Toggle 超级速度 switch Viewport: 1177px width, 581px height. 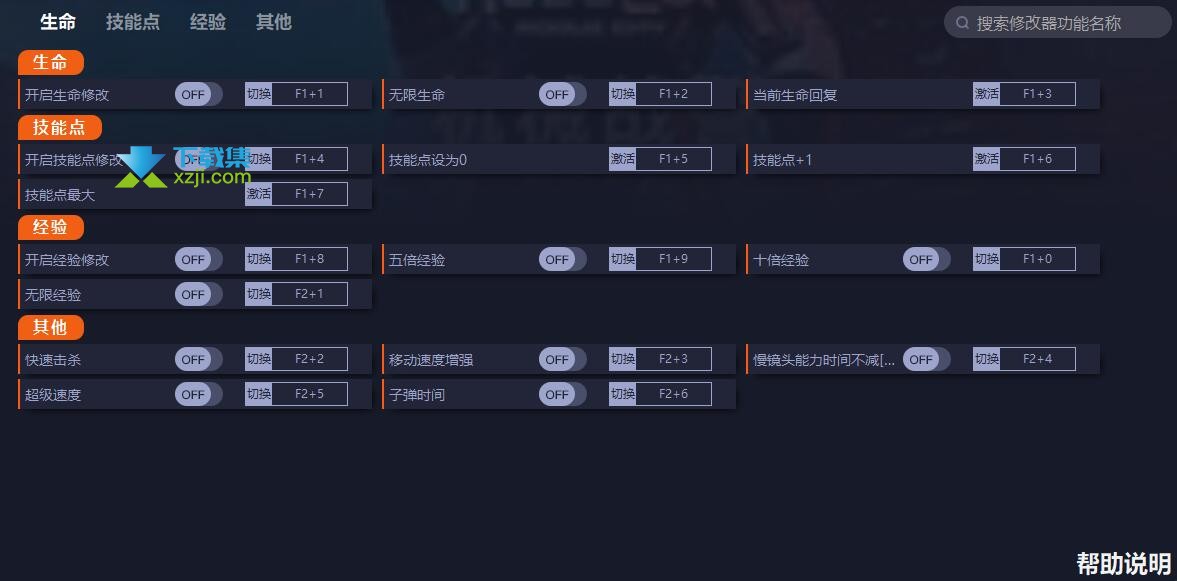tap(199, 394)
